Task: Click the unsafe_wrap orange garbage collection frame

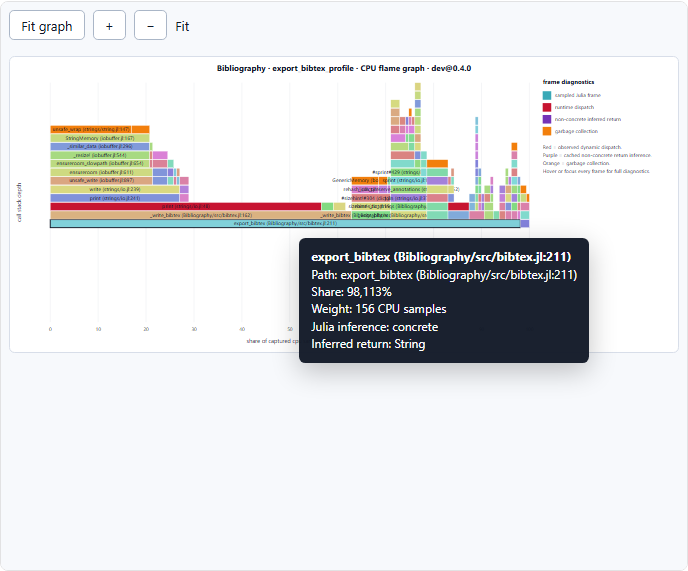Action: point(91,129)
